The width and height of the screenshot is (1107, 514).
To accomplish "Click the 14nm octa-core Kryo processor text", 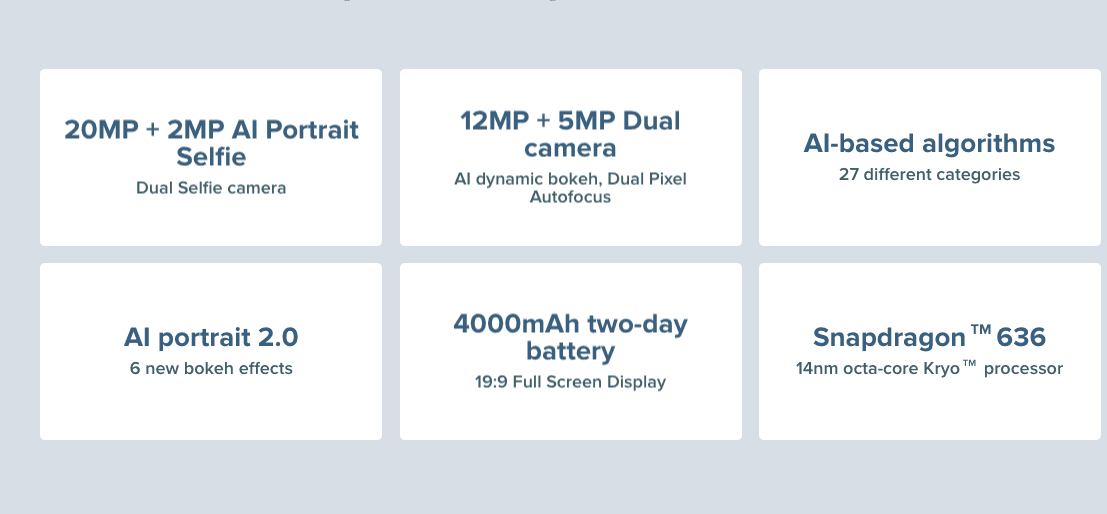I will (929, 369).
